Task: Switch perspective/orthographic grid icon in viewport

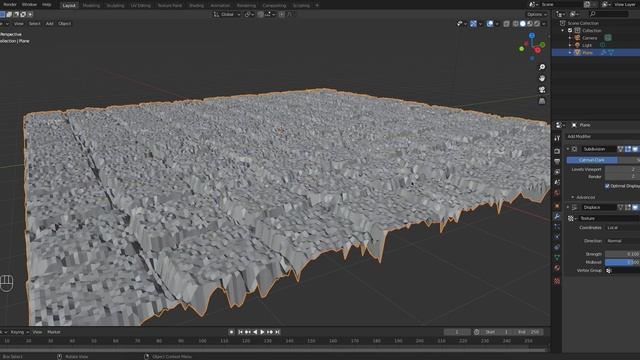Action: click(542, 101)
